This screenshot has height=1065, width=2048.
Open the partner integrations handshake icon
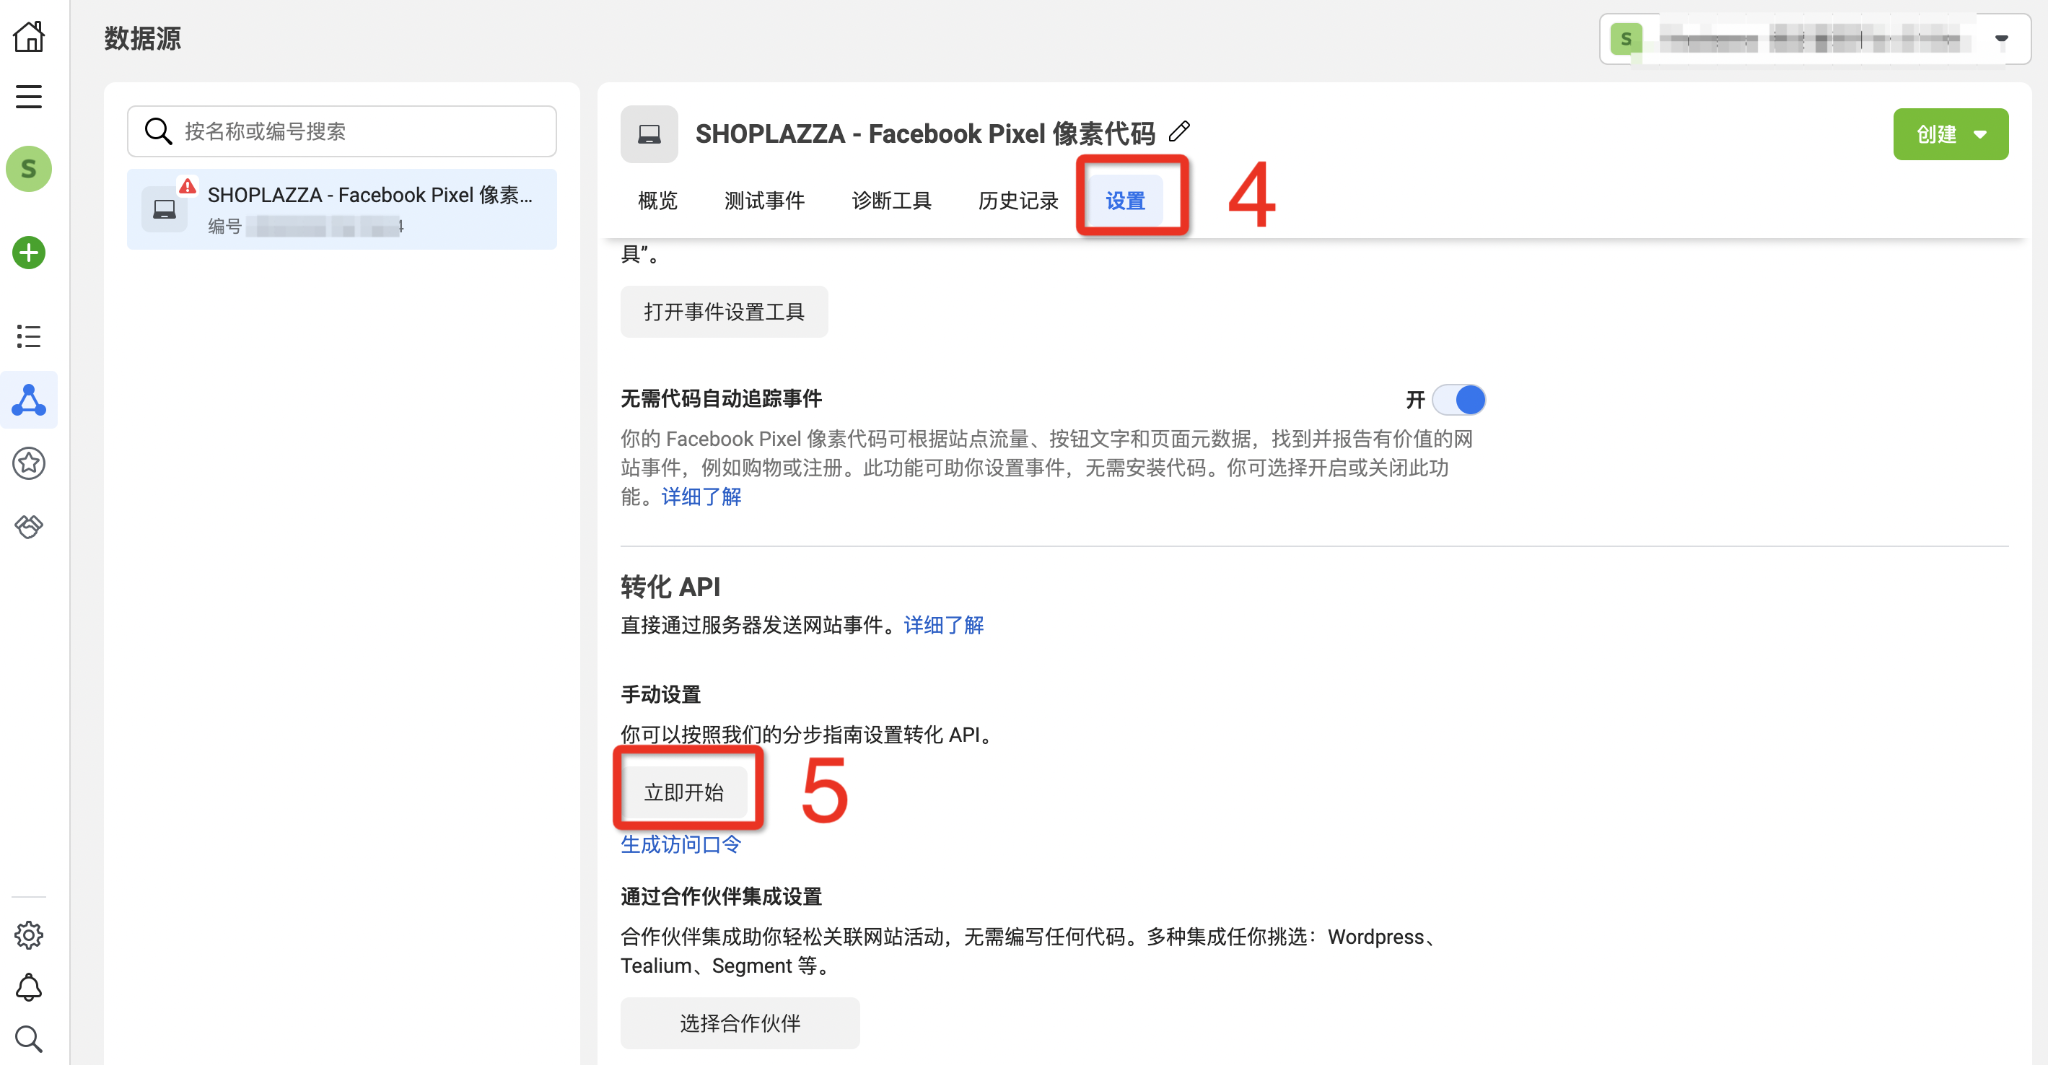pyautogui.click(x=29, y=526)
